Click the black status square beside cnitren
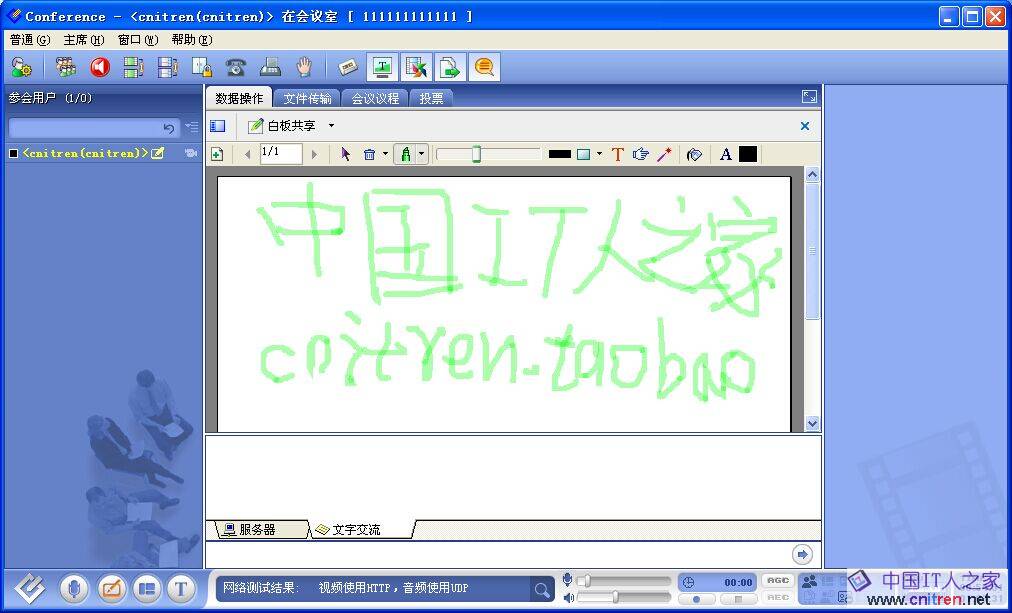This screenshot has height=613, width=1012. tap(14, 154)
